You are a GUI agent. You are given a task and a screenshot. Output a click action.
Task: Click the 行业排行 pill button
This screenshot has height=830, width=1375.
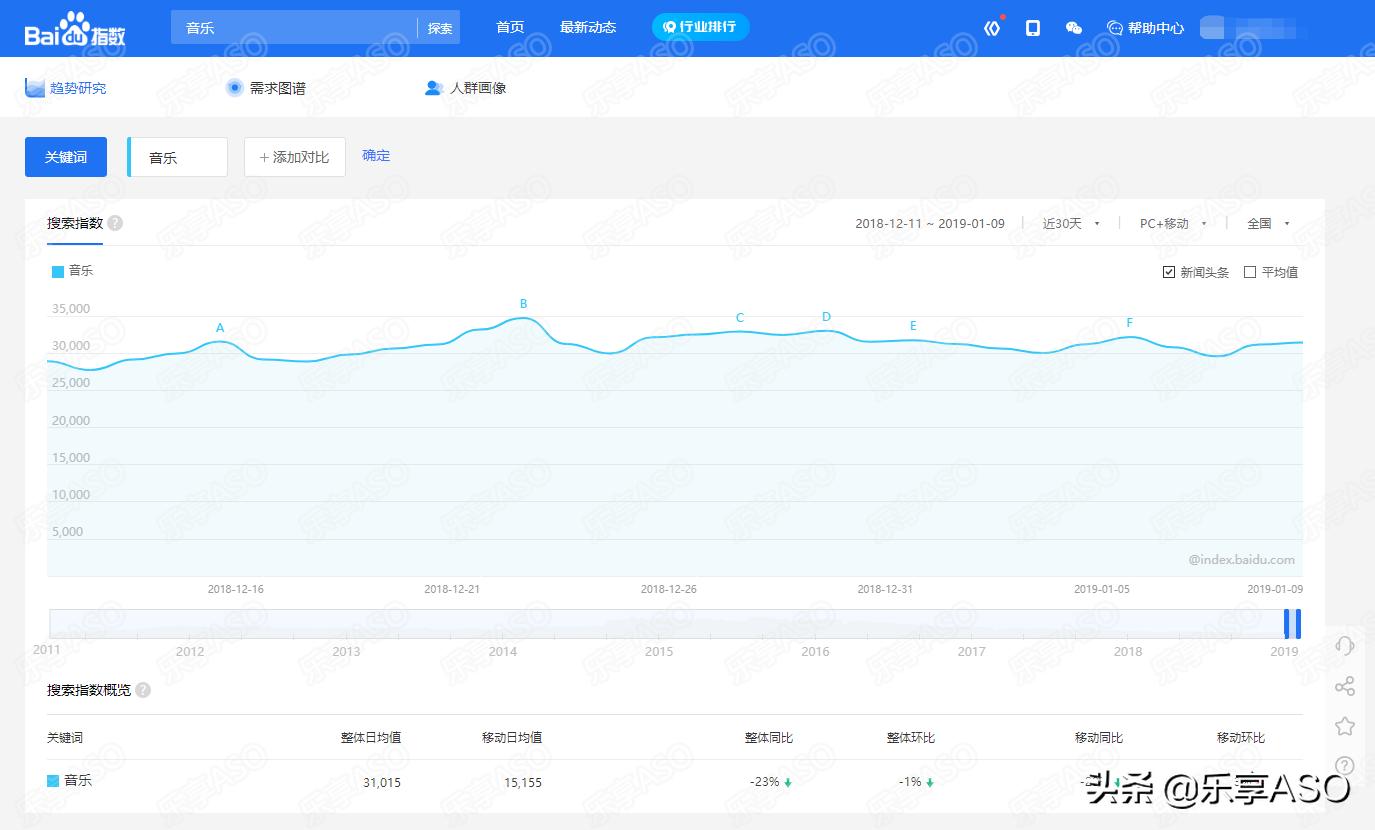click(700, 27)
